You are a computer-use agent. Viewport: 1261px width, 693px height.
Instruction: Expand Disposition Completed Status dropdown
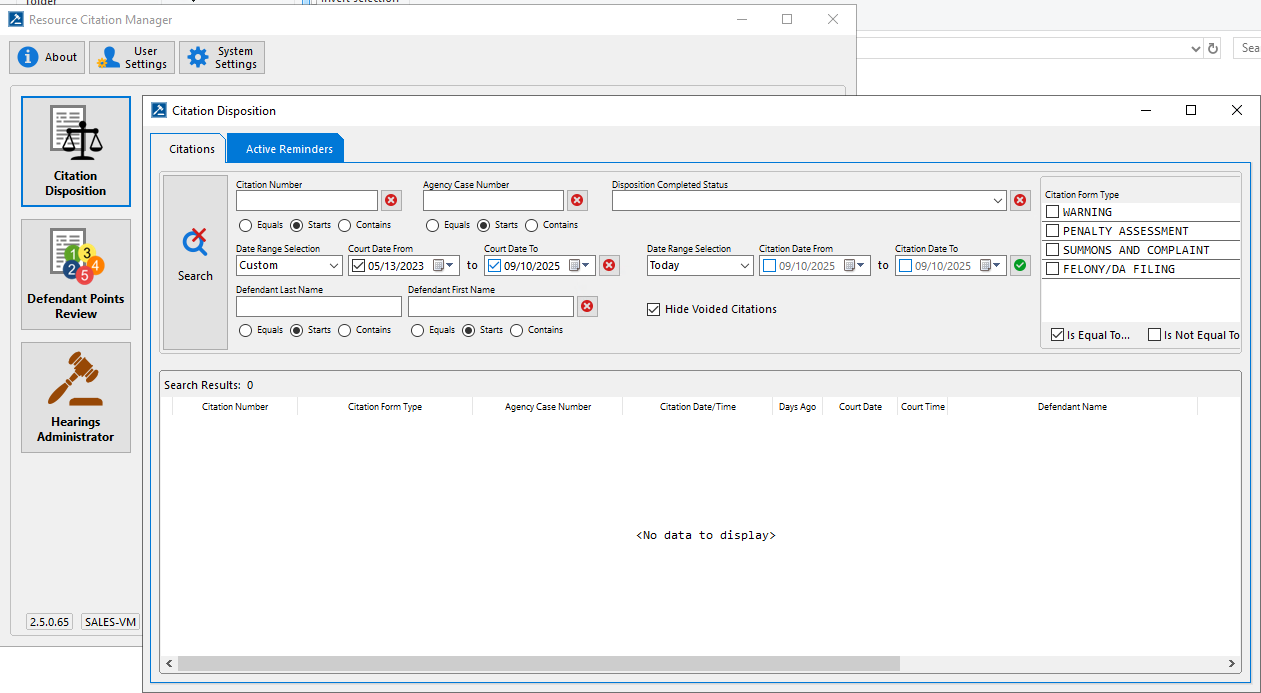998,201
